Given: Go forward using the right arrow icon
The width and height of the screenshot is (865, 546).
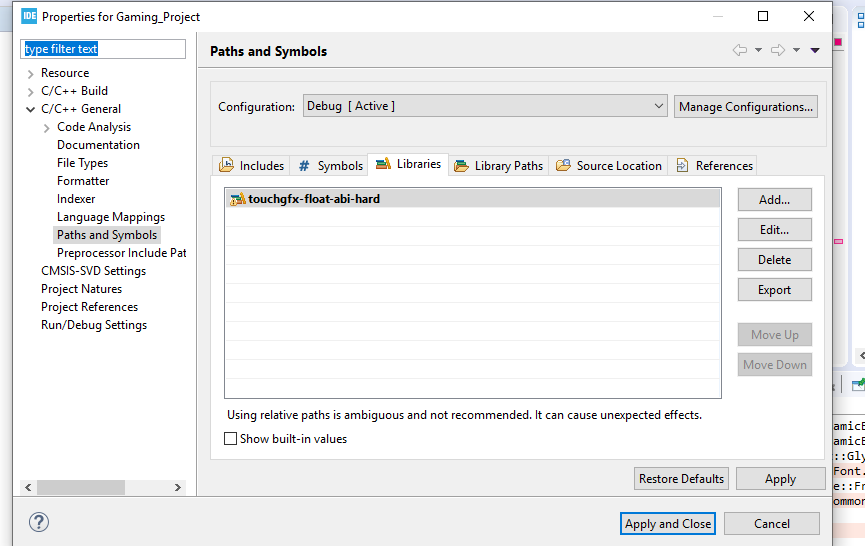Looking at the screenshot, I should pyautogui.click(x=778, y=50).
